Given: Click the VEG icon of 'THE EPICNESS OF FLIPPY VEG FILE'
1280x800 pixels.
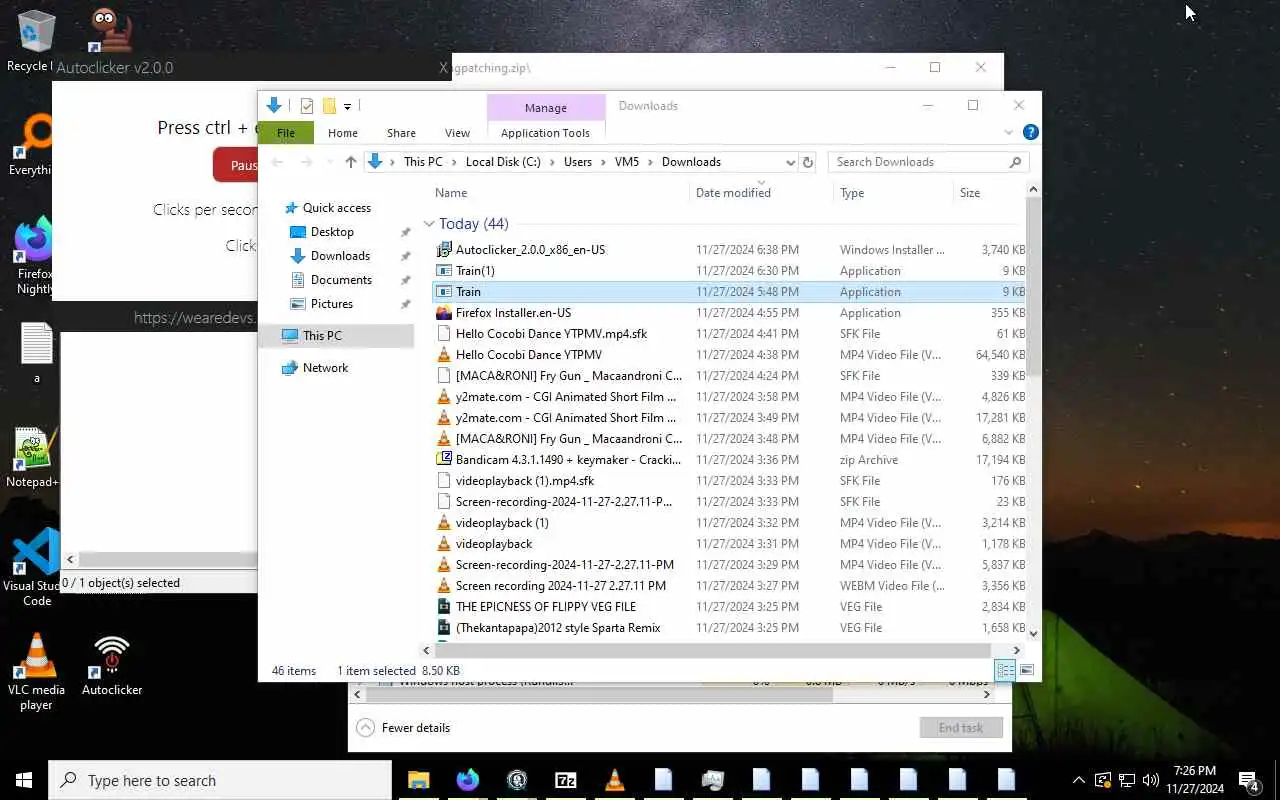Looking at the screenshot, I should point(444,607).
